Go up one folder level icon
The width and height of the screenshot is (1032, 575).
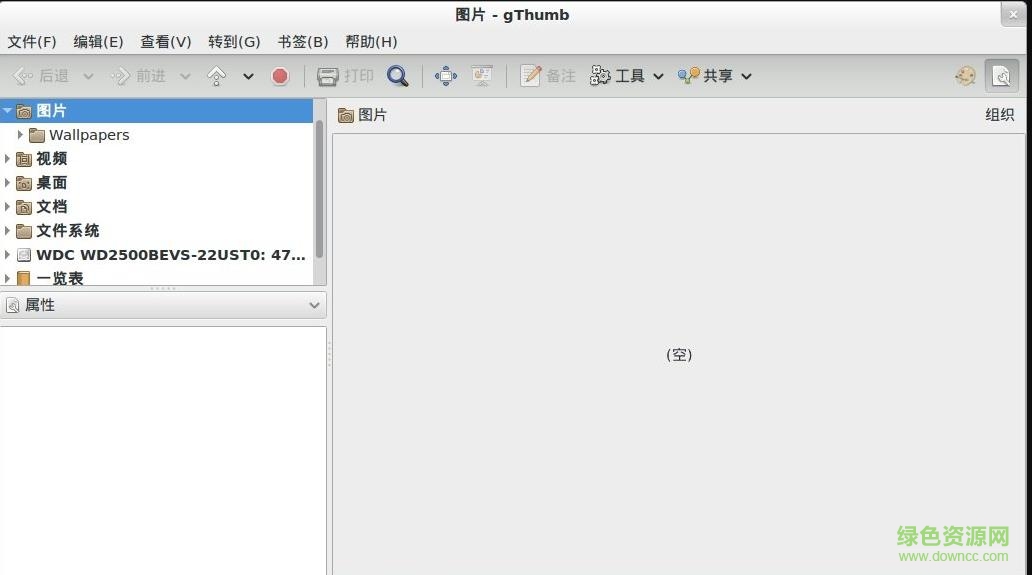click(217, 76)
